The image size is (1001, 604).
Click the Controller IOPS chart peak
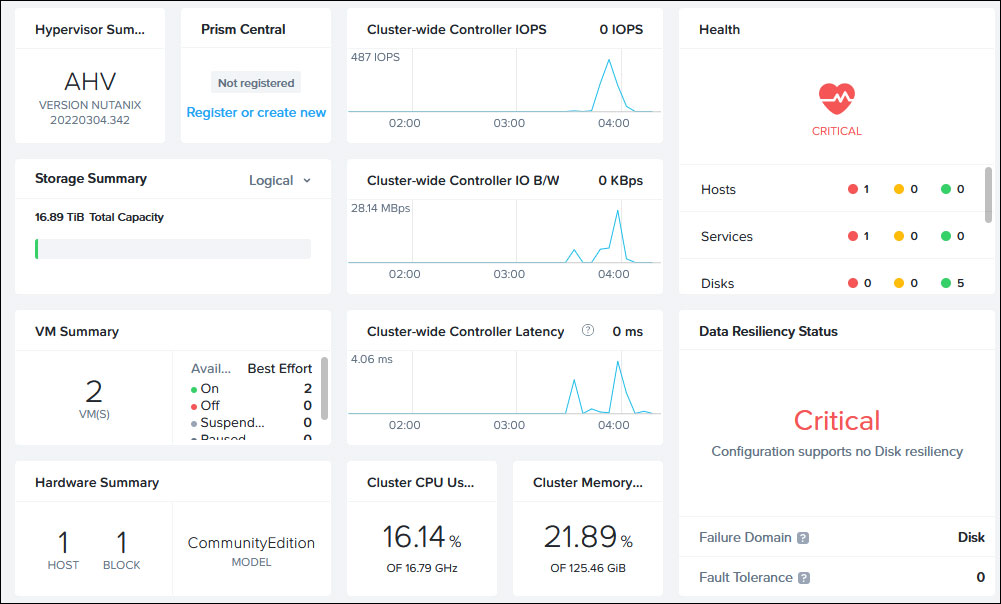(609, 60)
